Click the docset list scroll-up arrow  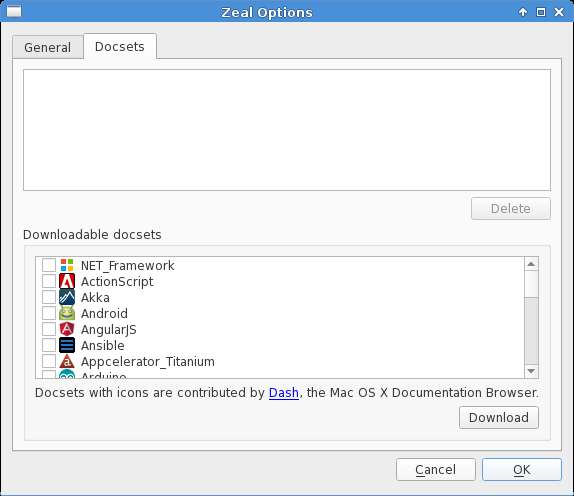531,264
